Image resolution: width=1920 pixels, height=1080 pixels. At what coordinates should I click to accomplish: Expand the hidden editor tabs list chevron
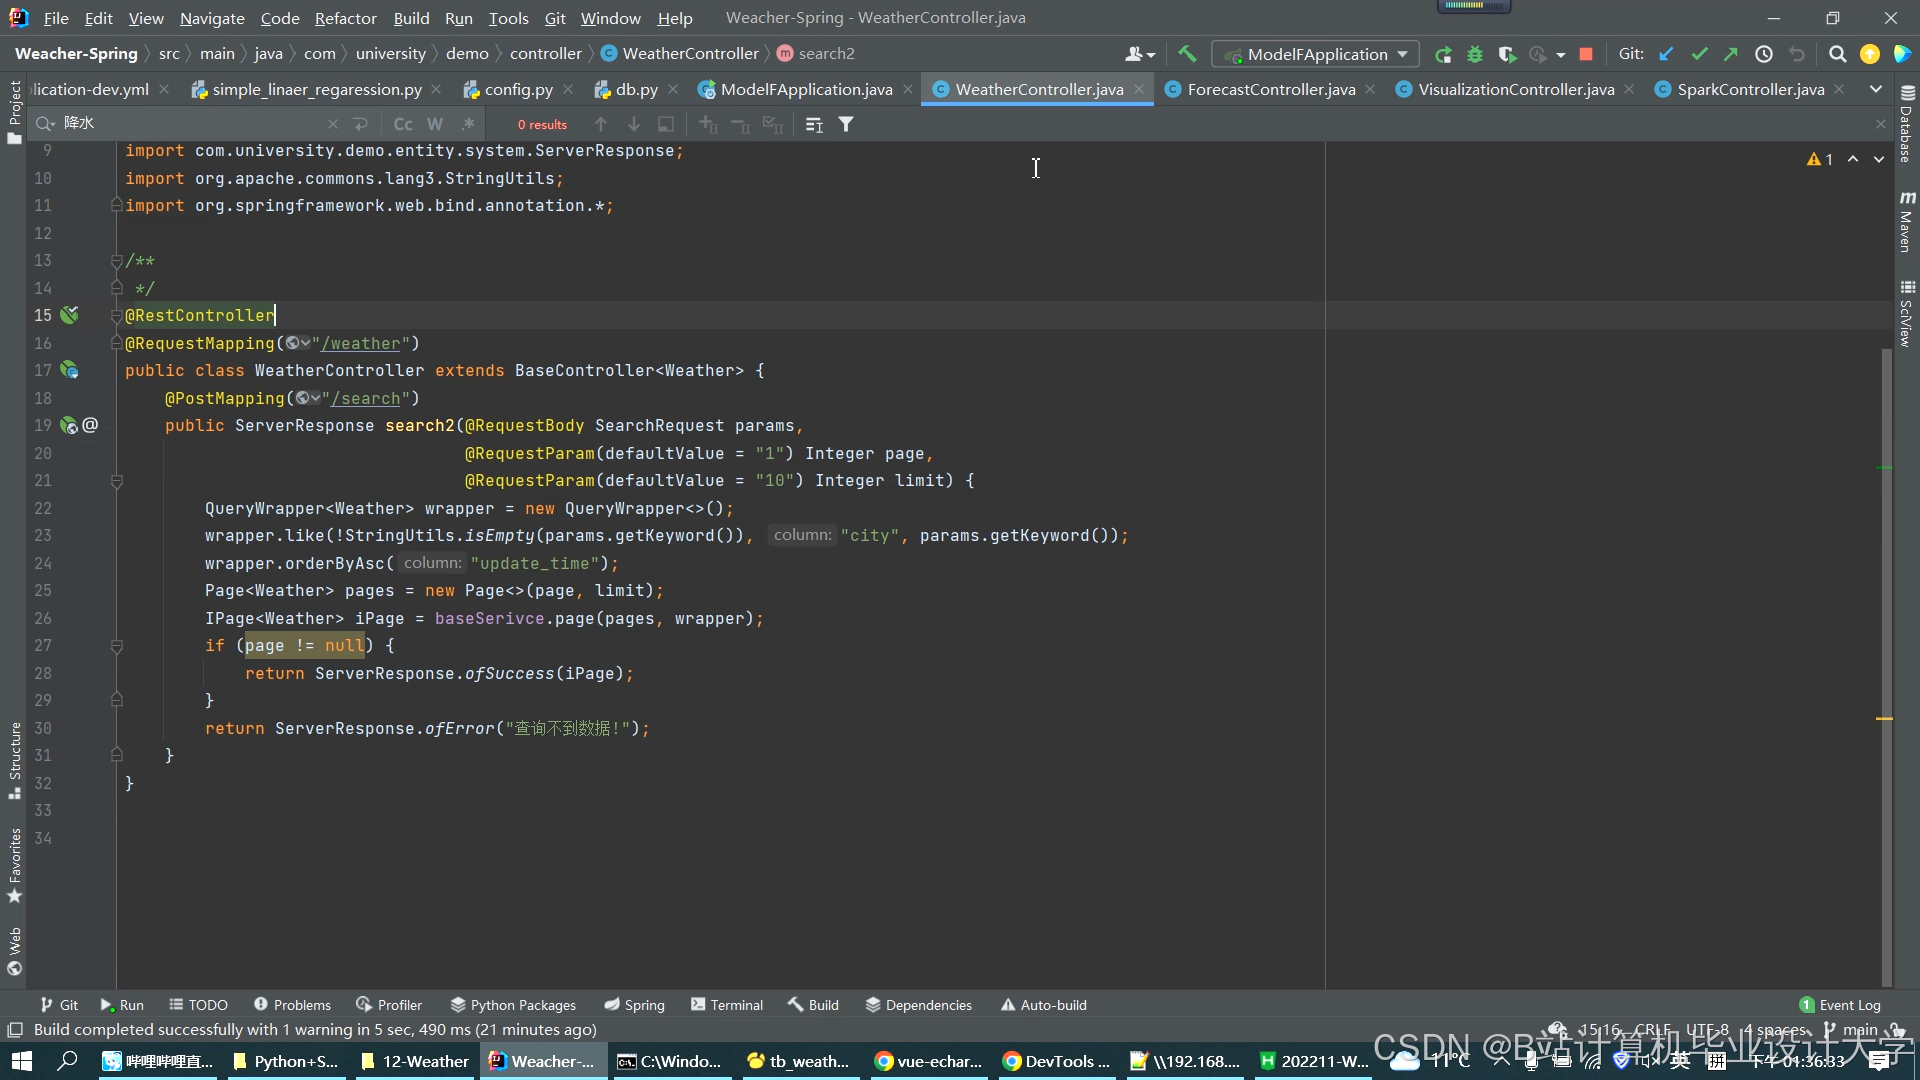click(x=1876, y=89)
